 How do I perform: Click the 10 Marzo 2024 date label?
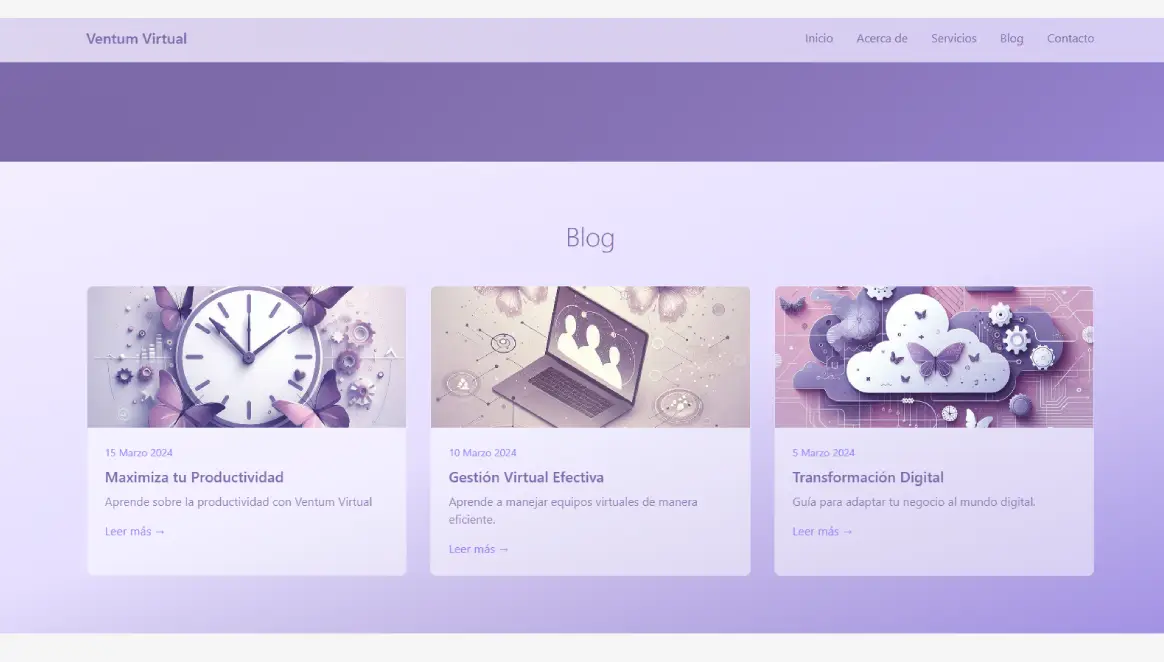483,452
